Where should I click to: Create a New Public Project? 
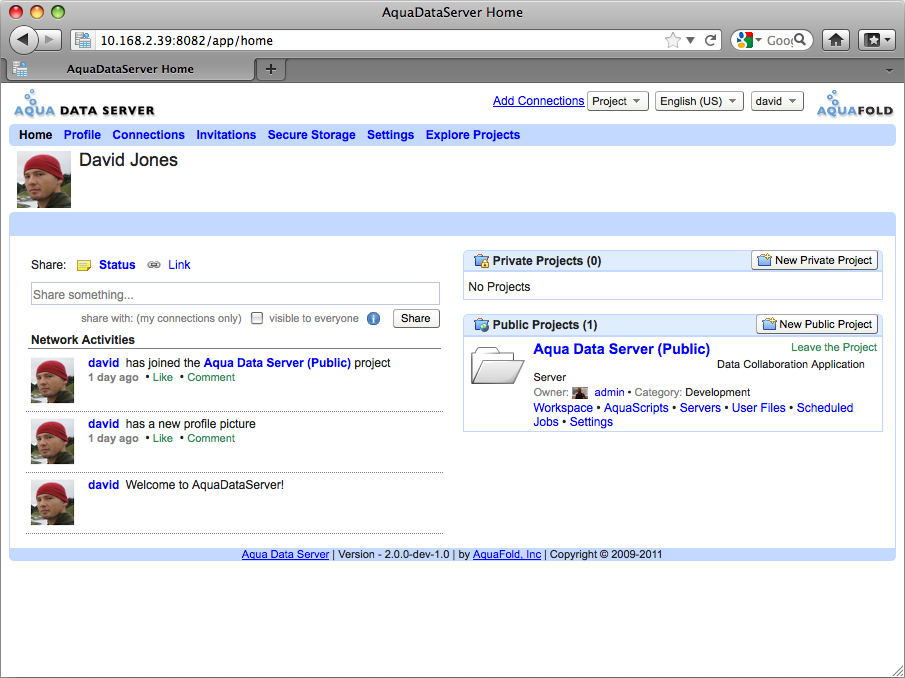click(817, 324)
